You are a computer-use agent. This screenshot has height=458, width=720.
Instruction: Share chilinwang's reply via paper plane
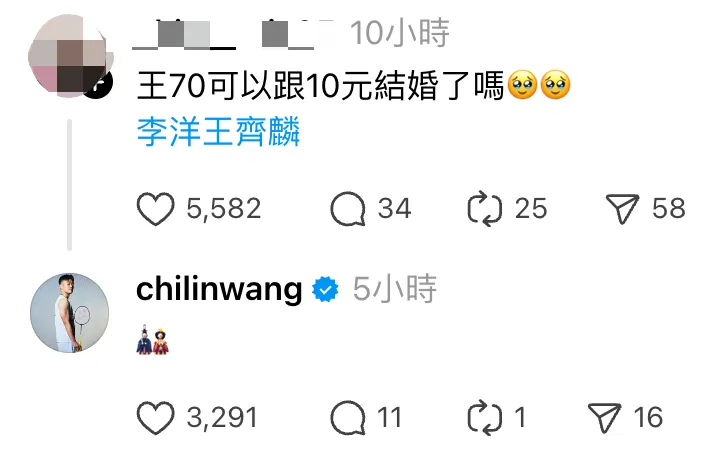click(x=605, y=418)
